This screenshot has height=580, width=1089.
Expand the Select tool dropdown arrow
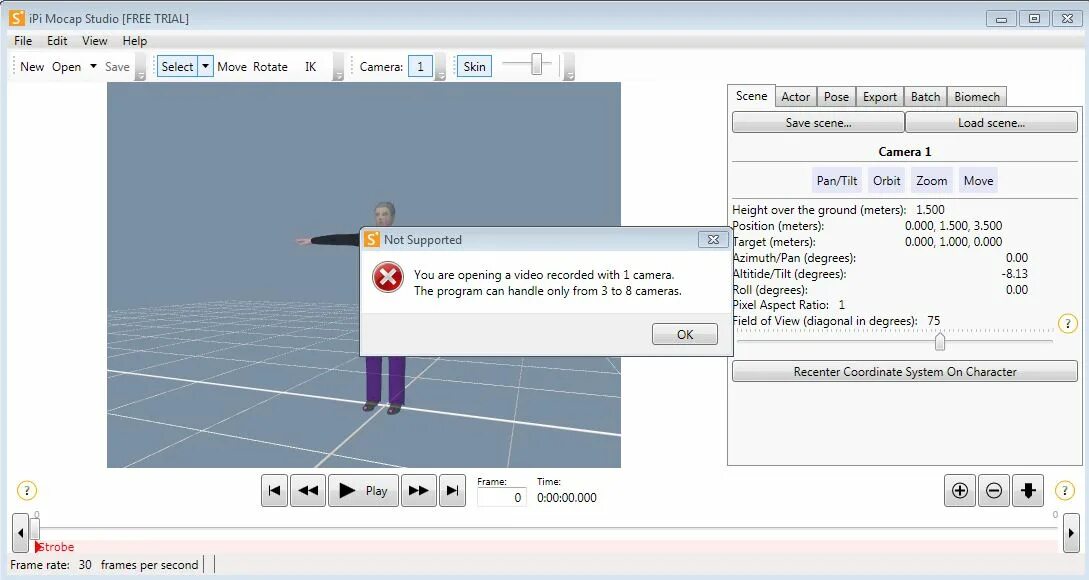click(206, 67)
